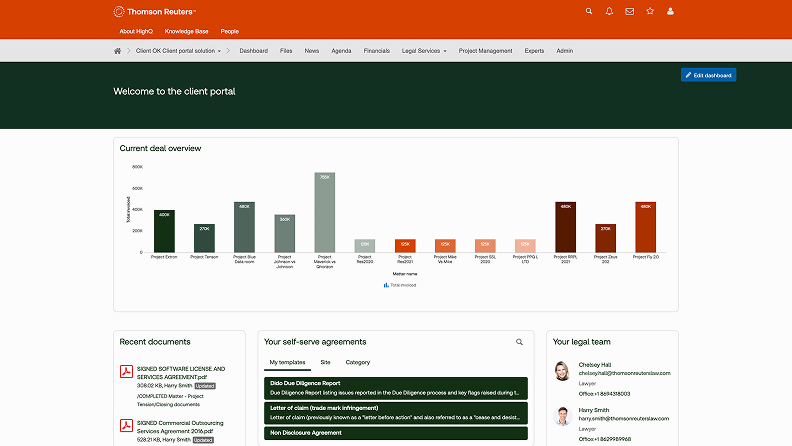Click the favorites star icon
Image resolution: width=792 pixels, height=446 pixels.
[x=650, y=11]
